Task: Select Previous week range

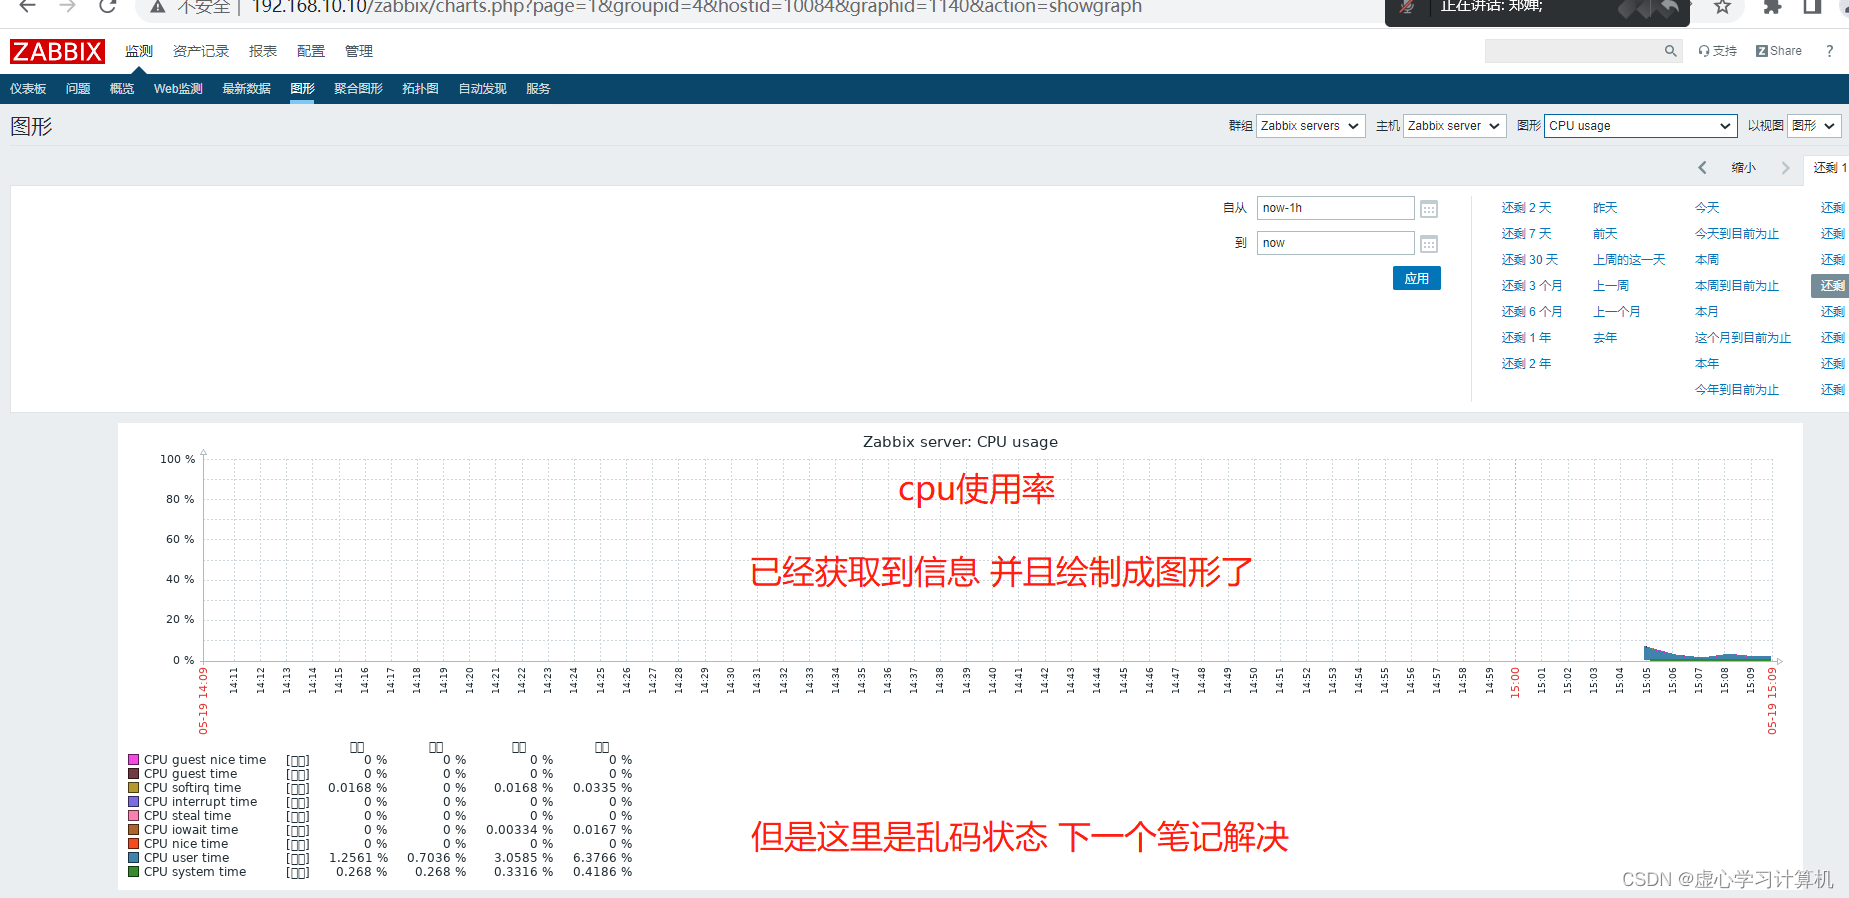Action: 1611,286
